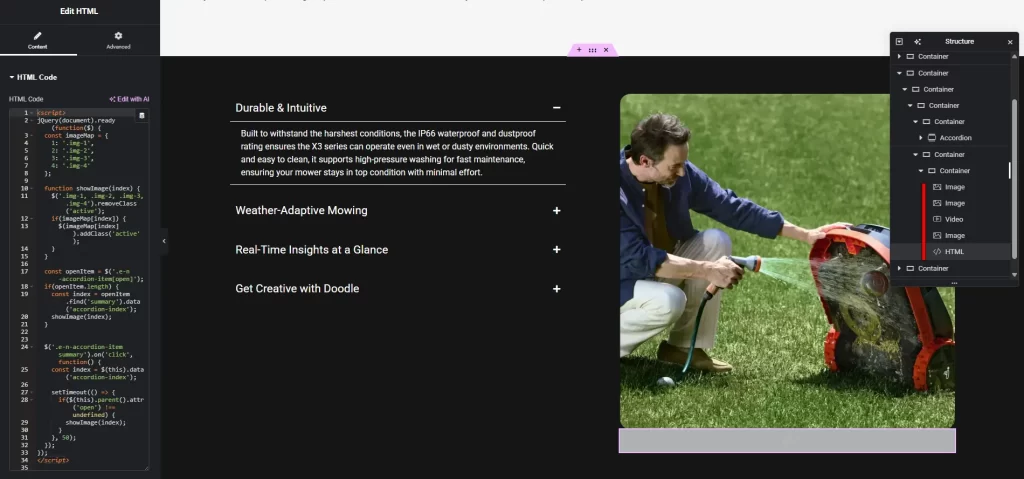Collapse the HTML Code section
This screenshot has width=1024, height=479.
coord(33,77)
